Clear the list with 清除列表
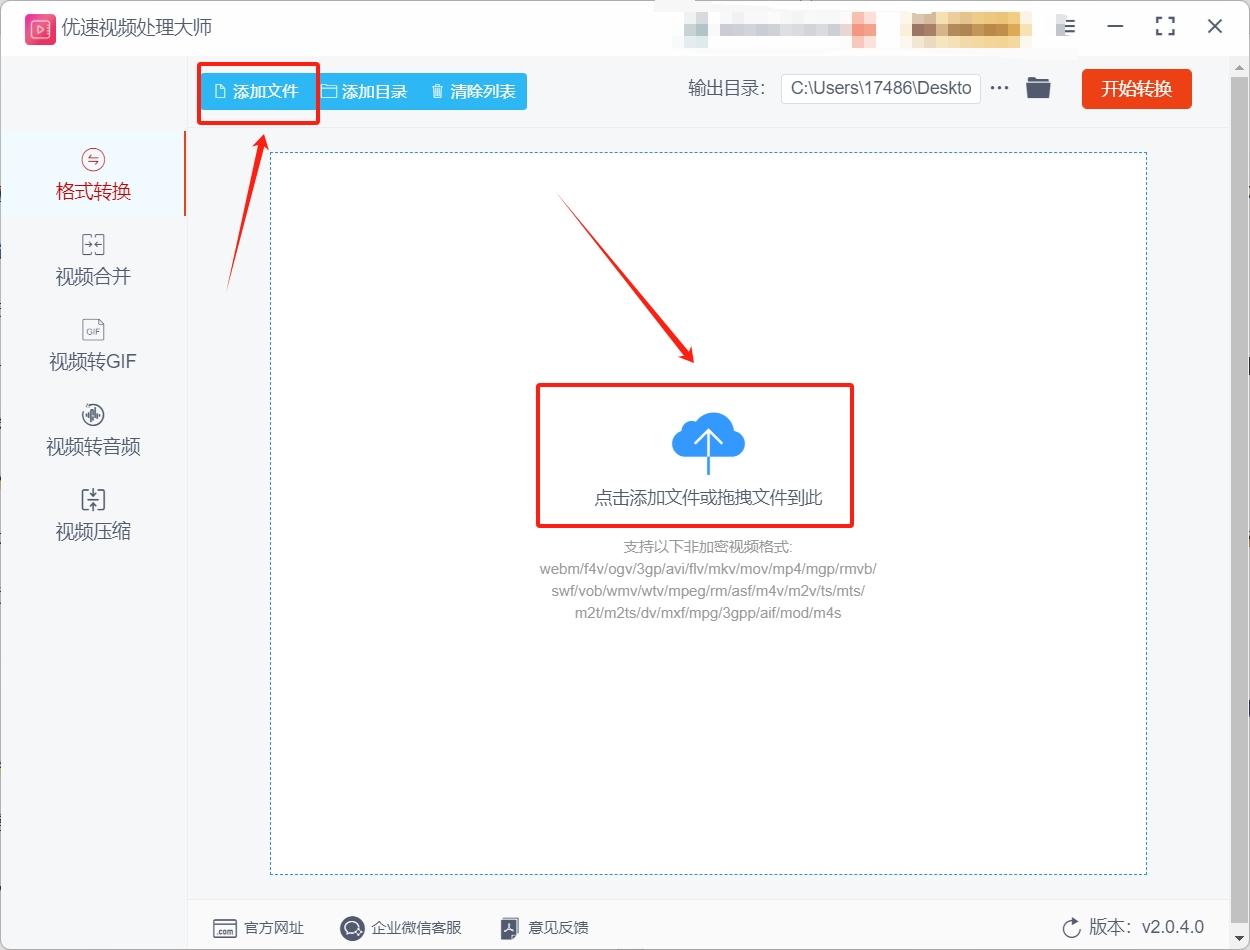This screenshot has width=1250, height=950. (473, 91)
